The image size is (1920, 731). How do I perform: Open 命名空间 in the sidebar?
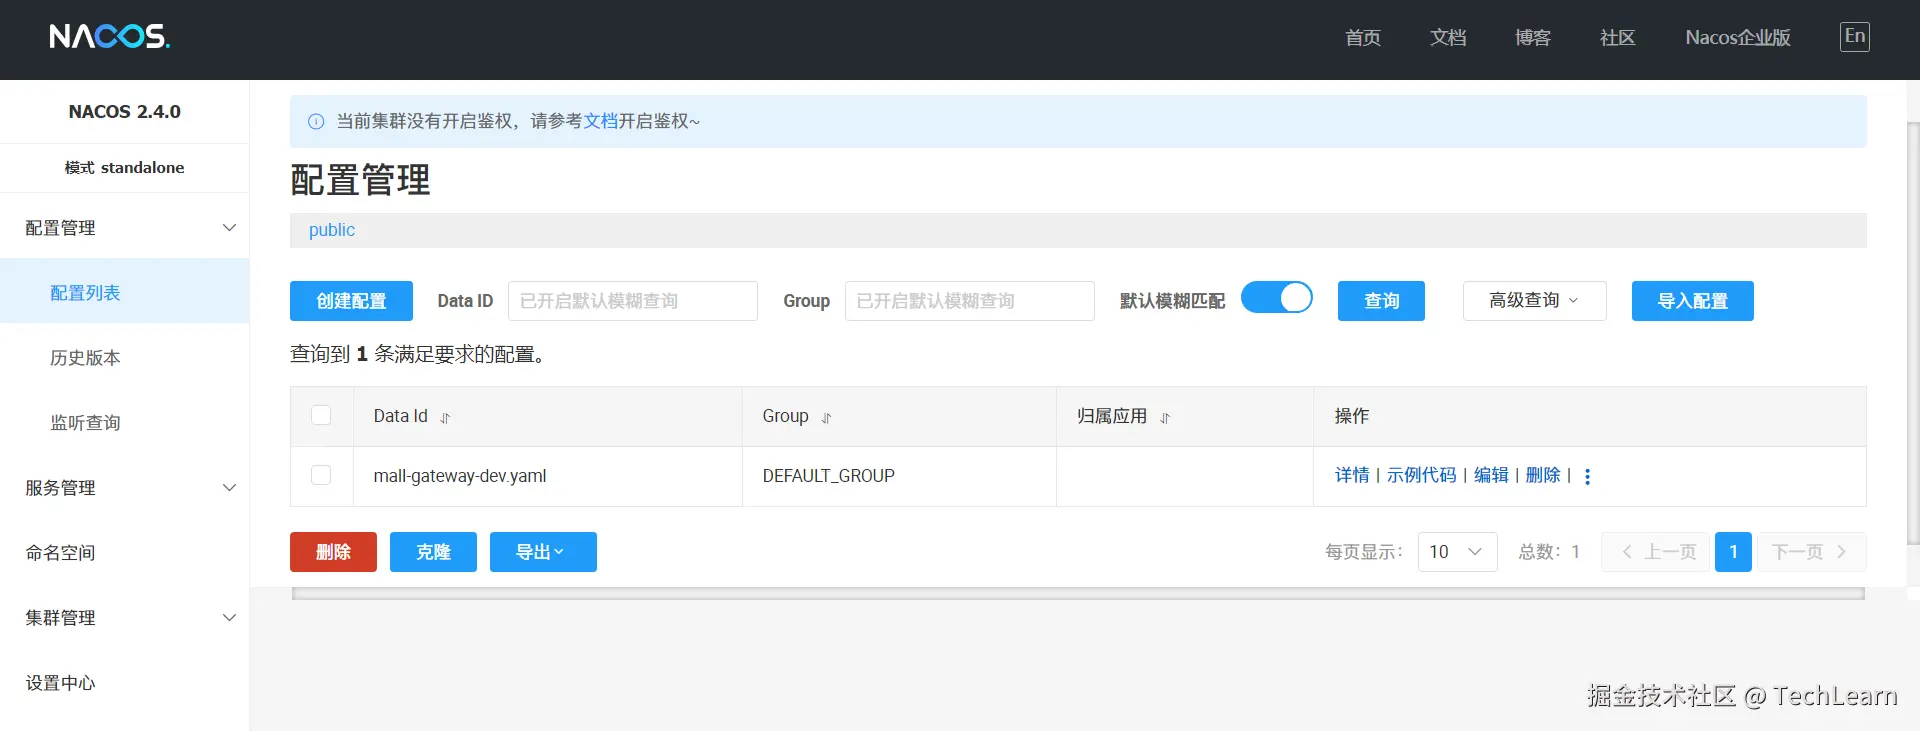(x=124, y=552)
